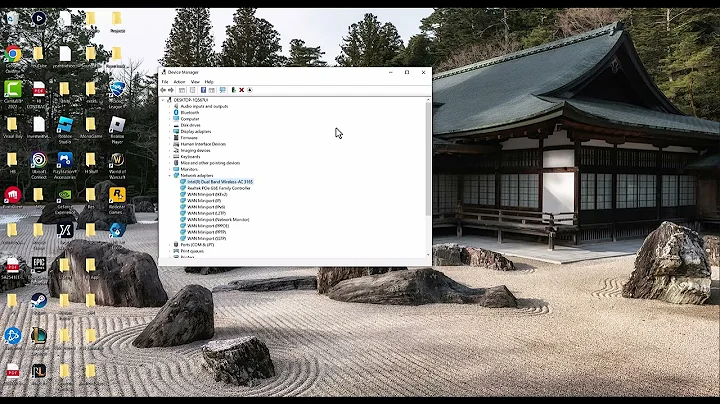Click the green Update driver toolbar icon
The width and height of the screenshot is (720, 404).
click(x=233, y=90)
